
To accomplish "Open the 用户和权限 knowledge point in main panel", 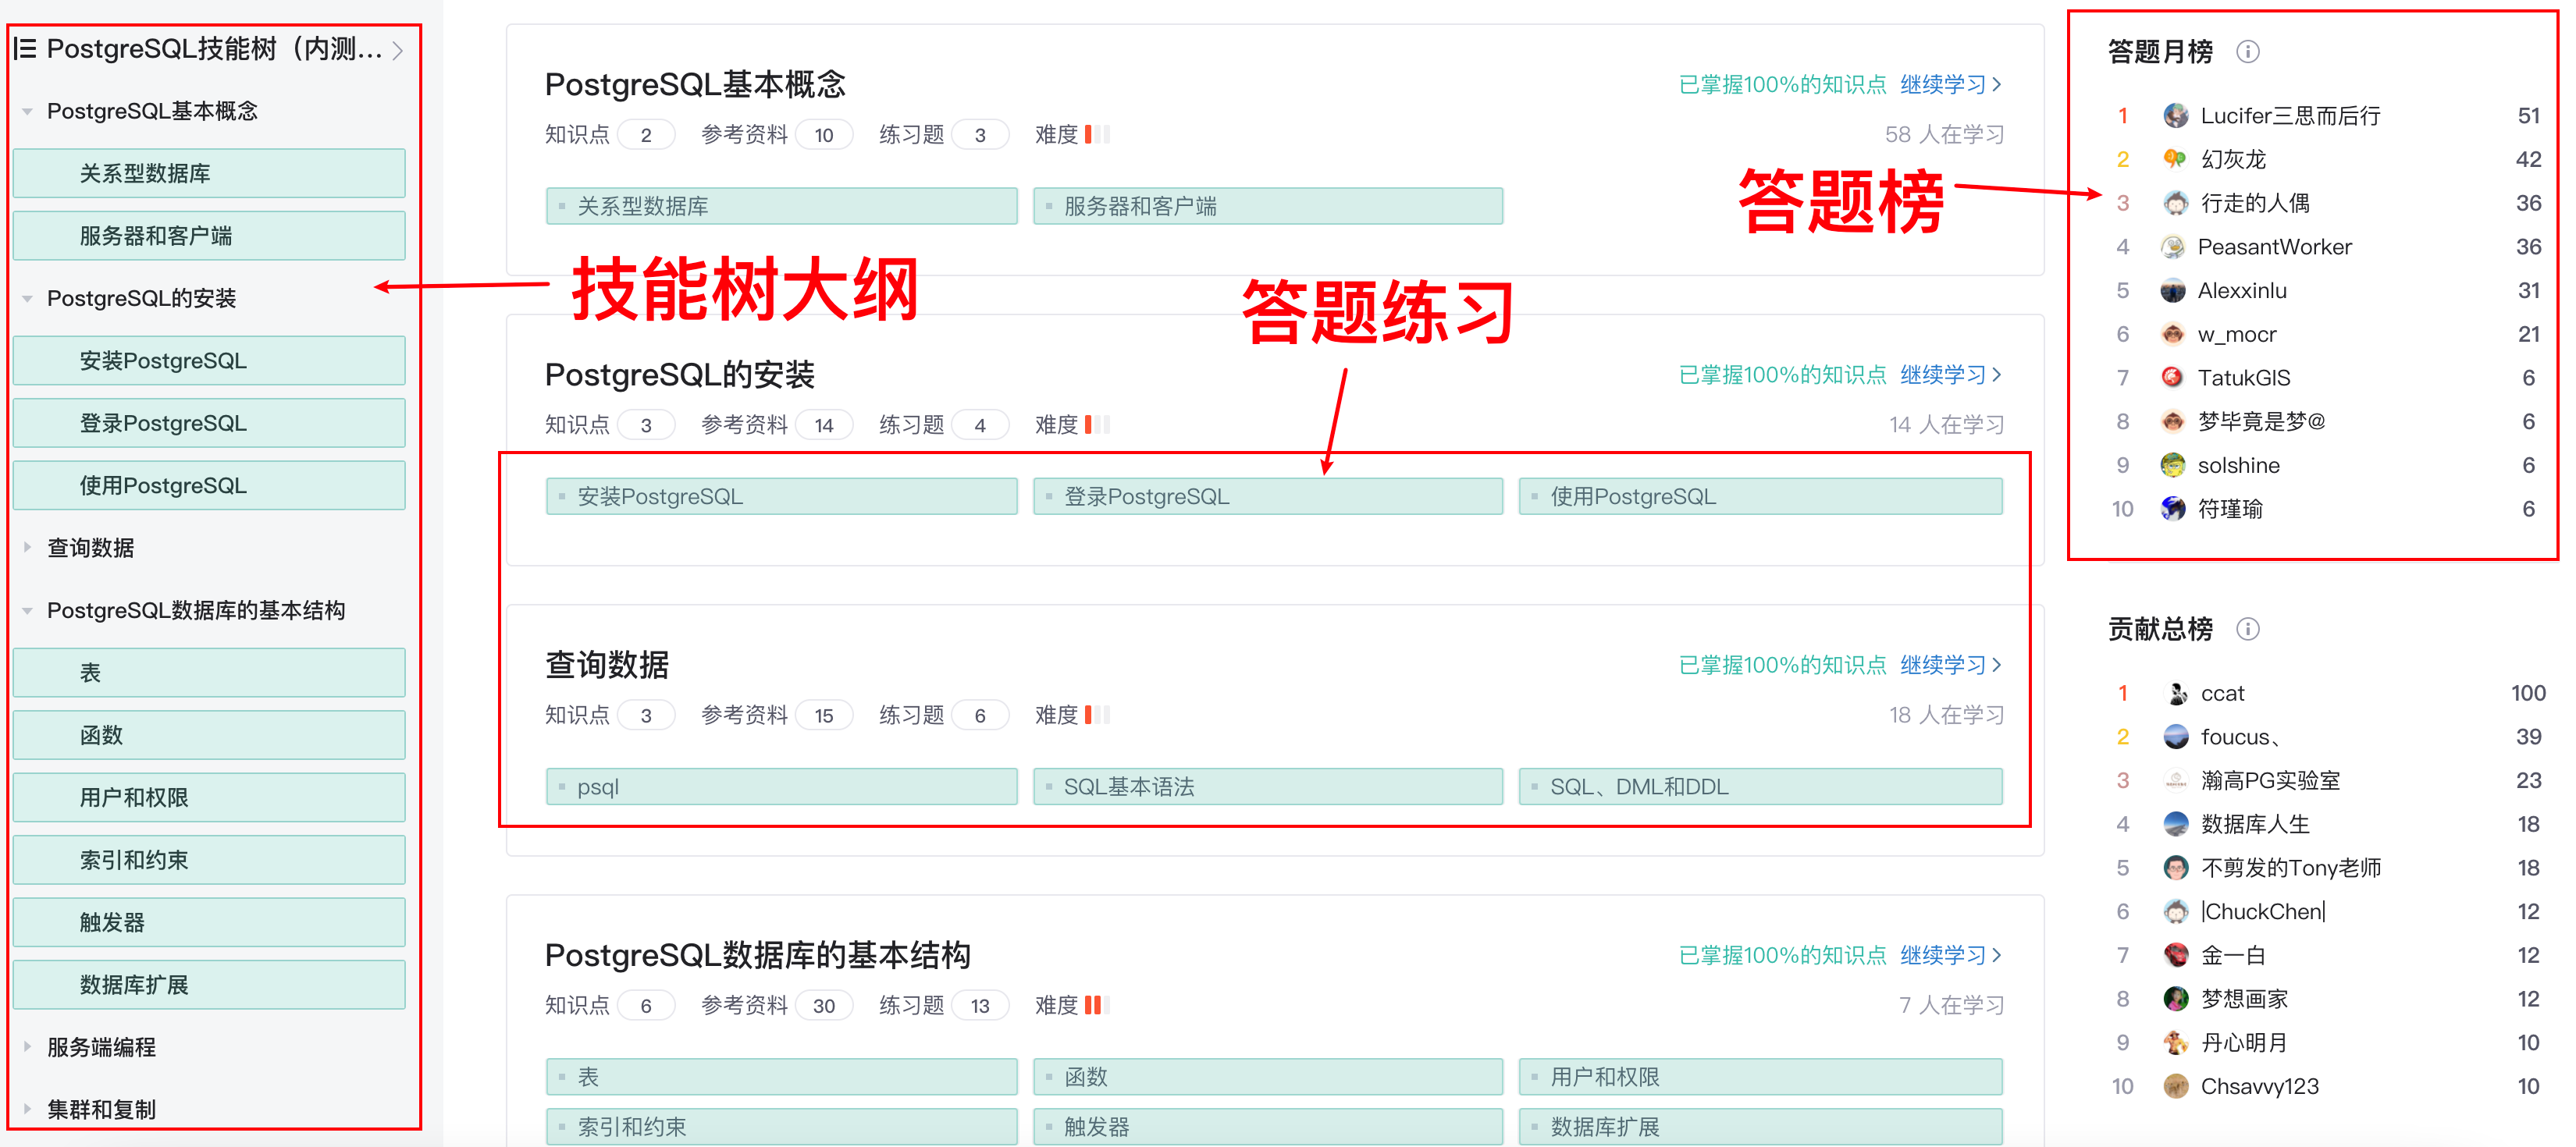I will [x=1760, y=1076].
